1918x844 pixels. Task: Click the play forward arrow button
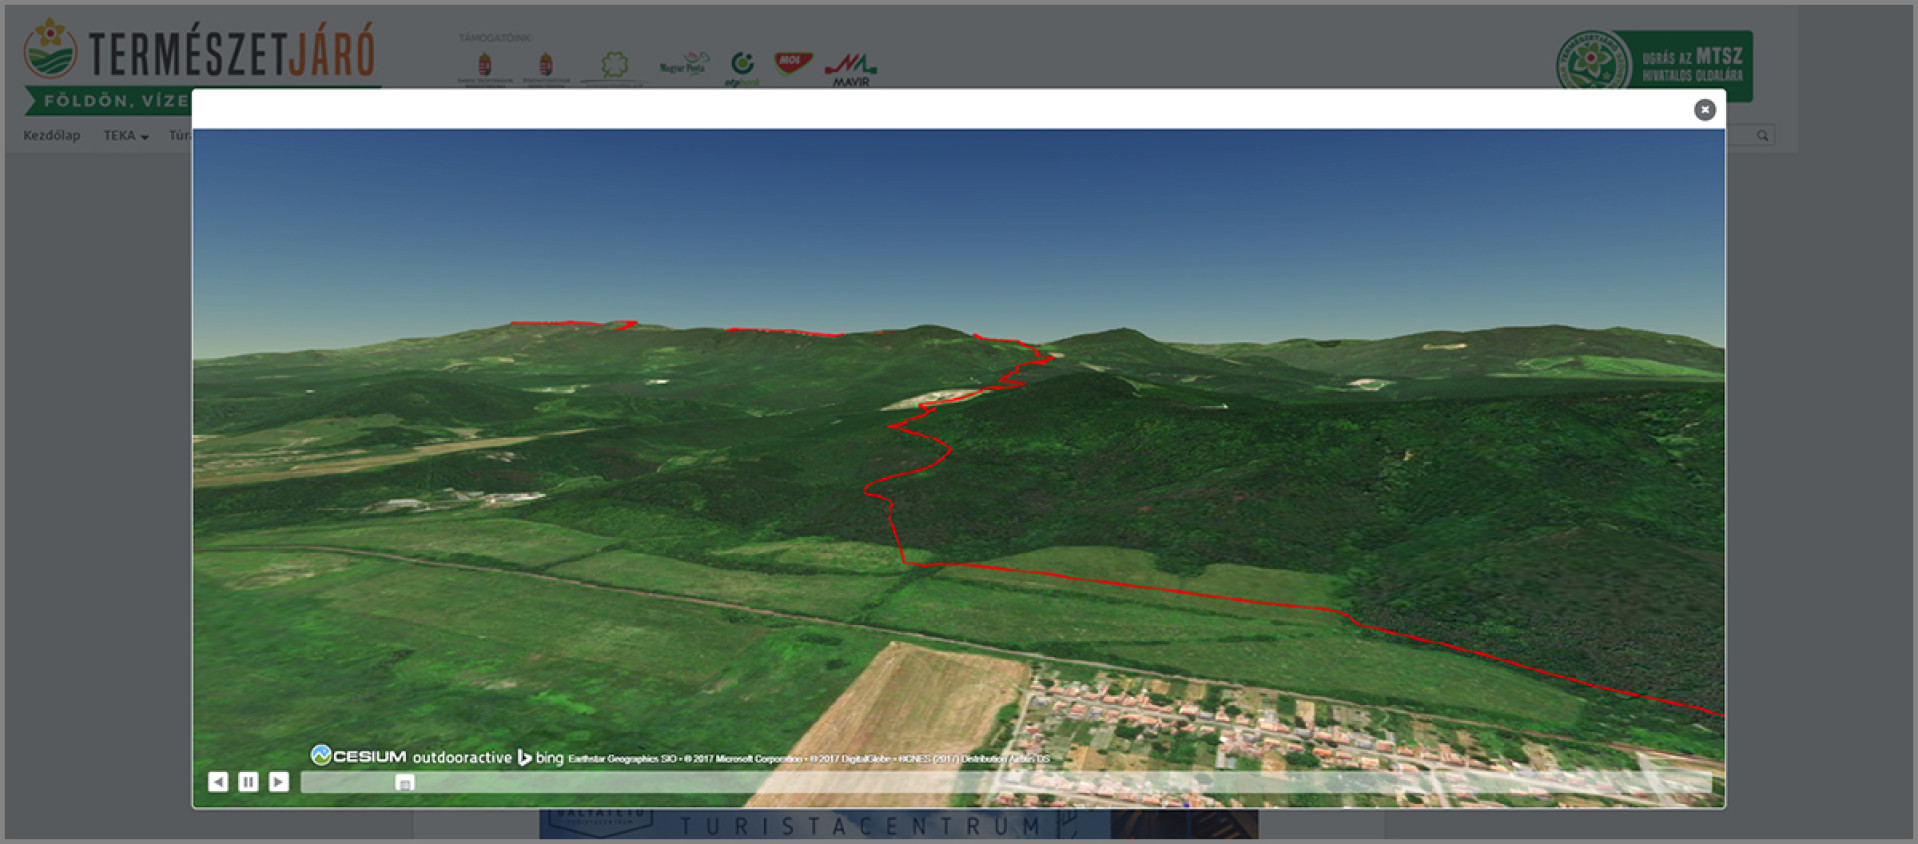(279, 782)
